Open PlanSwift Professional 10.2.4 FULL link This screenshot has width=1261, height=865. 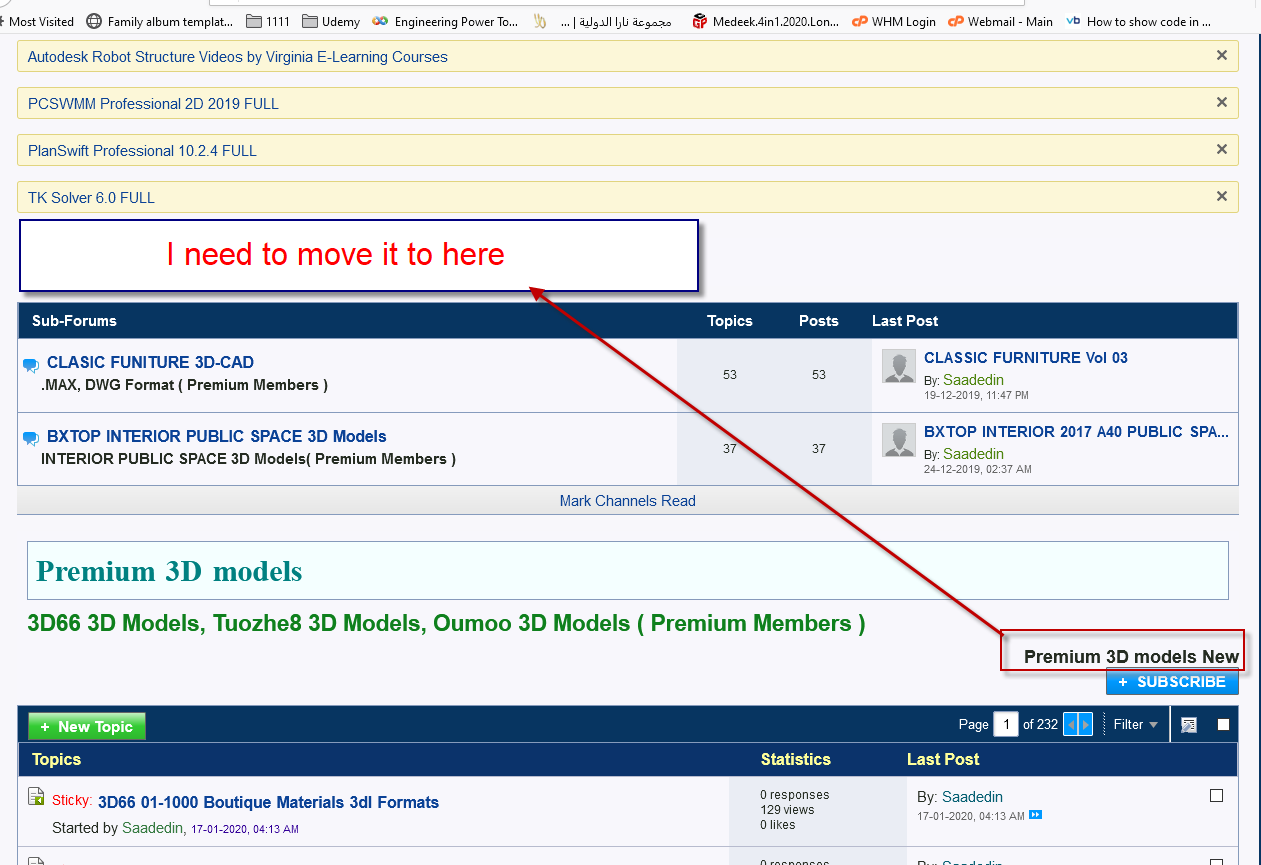pos(142,151)
